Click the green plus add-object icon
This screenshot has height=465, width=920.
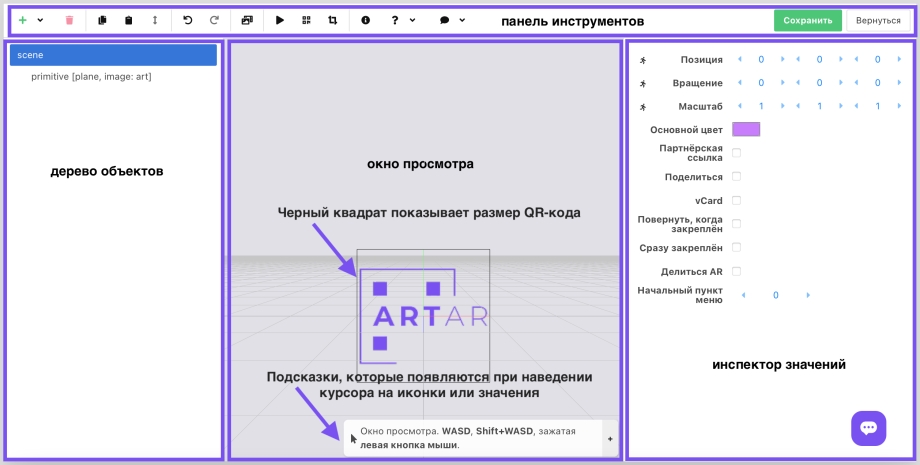click(23, 20)
